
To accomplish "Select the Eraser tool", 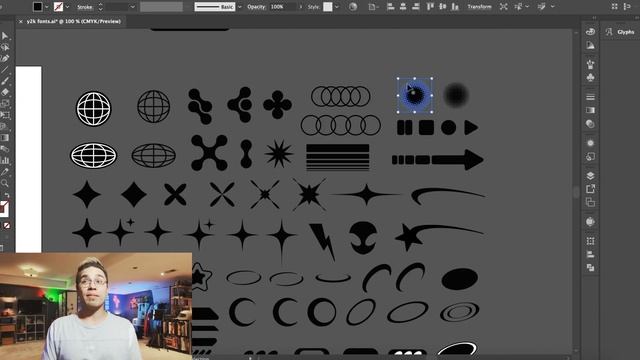I will [4, 92].
